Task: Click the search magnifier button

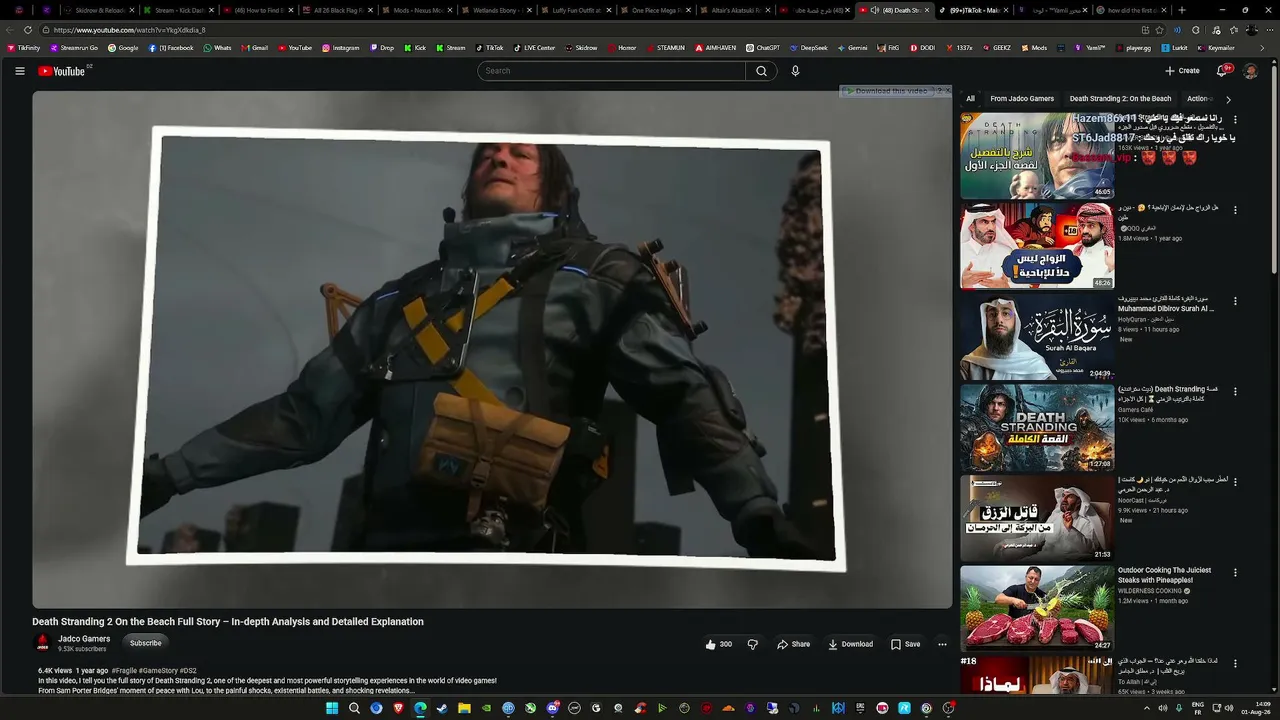Action: coord(761,71)
